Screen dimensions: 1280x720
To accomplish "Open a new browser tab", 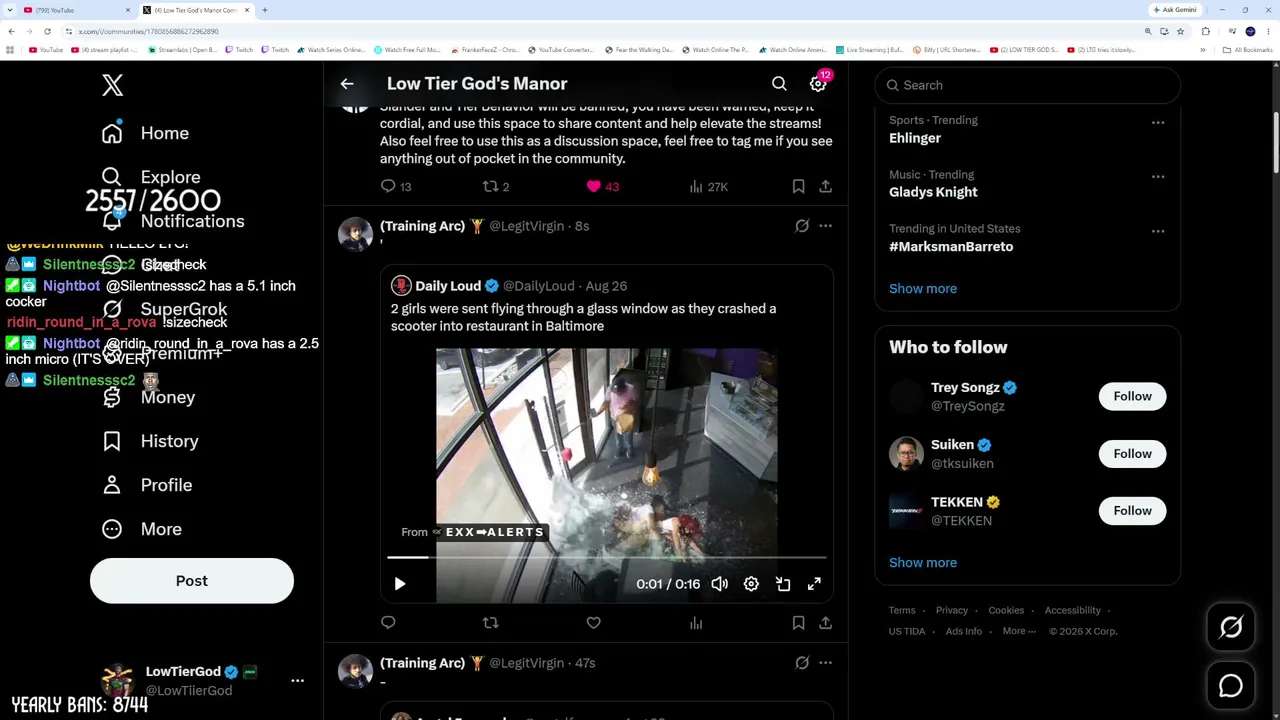I will click(x=264, y=10).
